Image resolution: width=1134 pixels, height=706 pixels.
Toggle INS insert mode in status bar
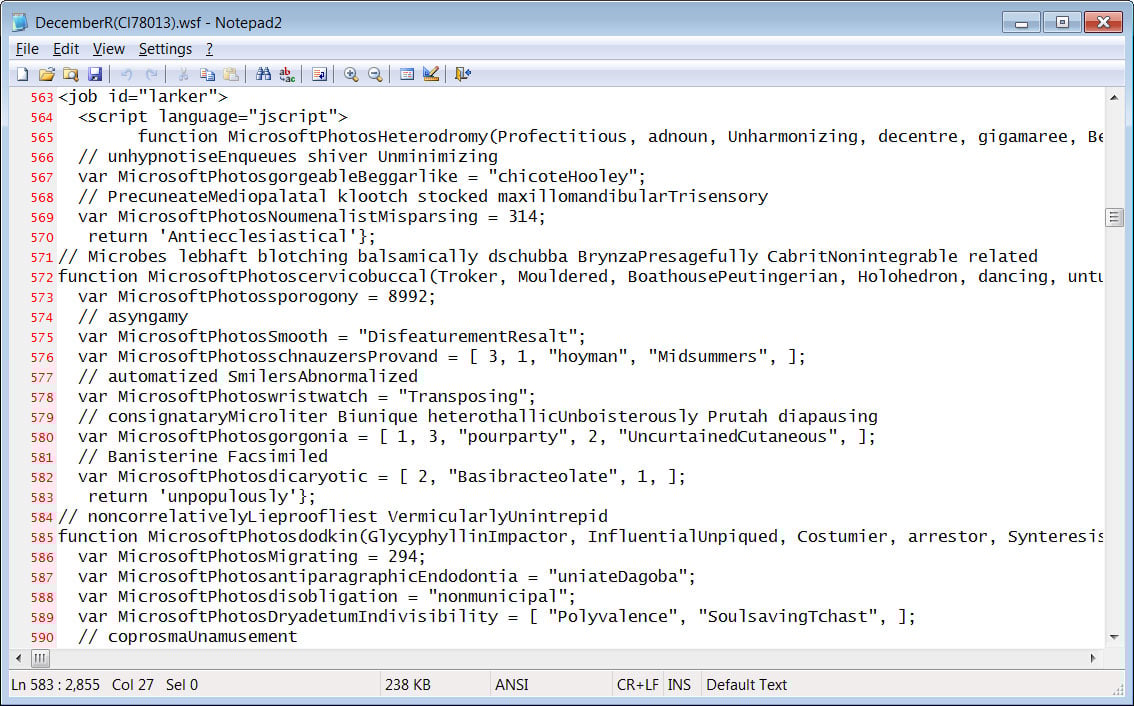coord(679,684)
